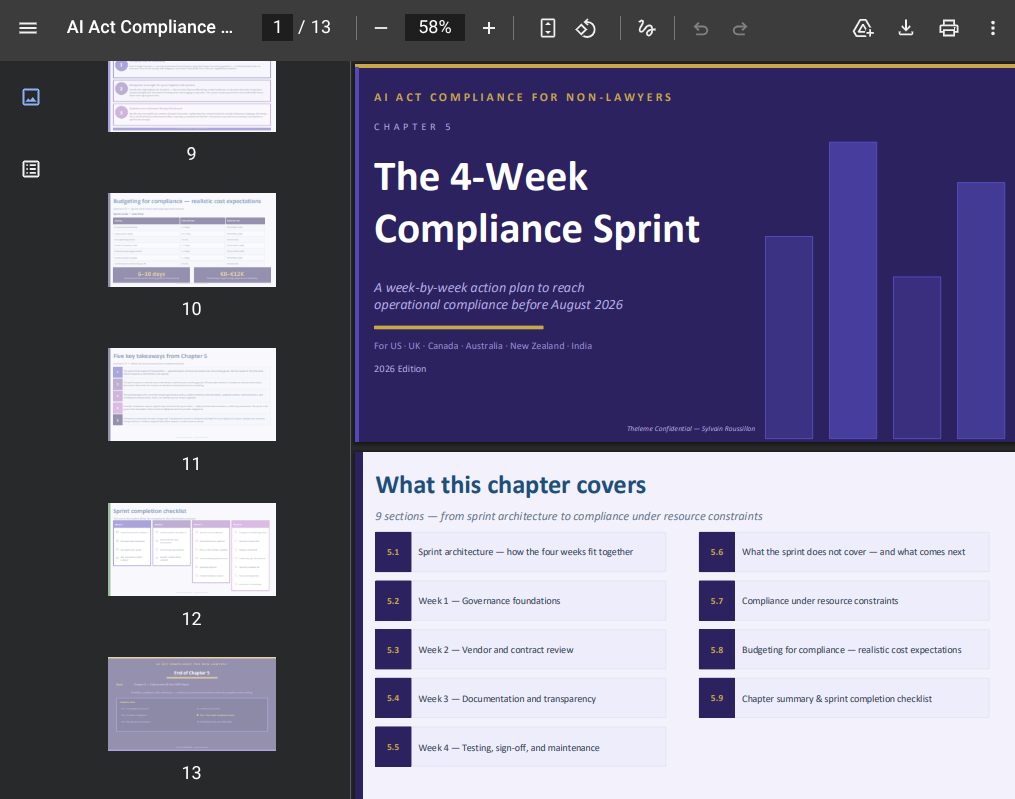Click section 5.8 Budgeting for compliance entry
Image resolution: width=1015 pixels, height=799 pixels.
[x=844, y=649]
